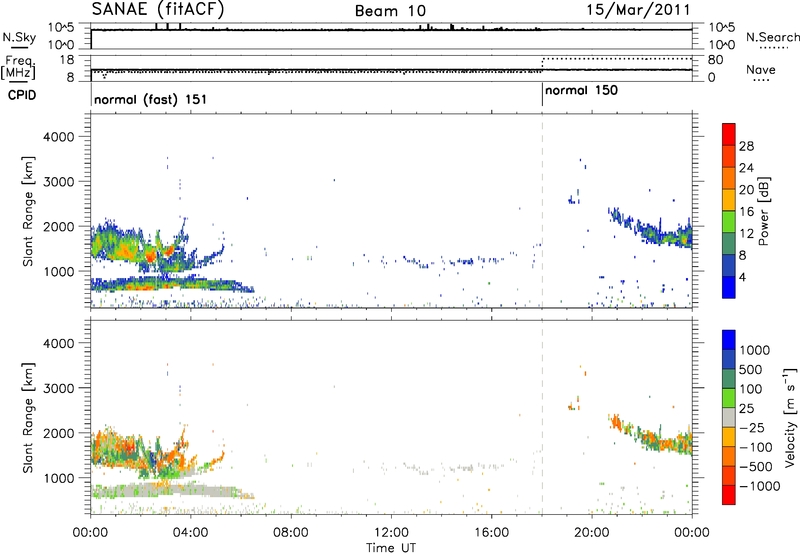Click the '-1000' value on Velocity colorbar

pyautogui.click(x=760, y=486)
